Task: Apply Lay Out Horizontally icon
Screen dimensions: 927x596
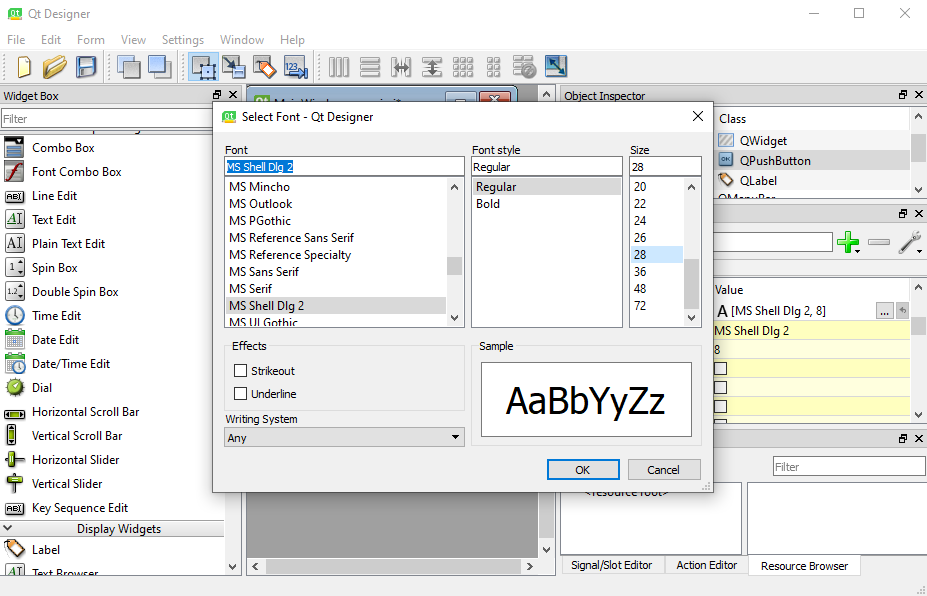Action: 339,67
